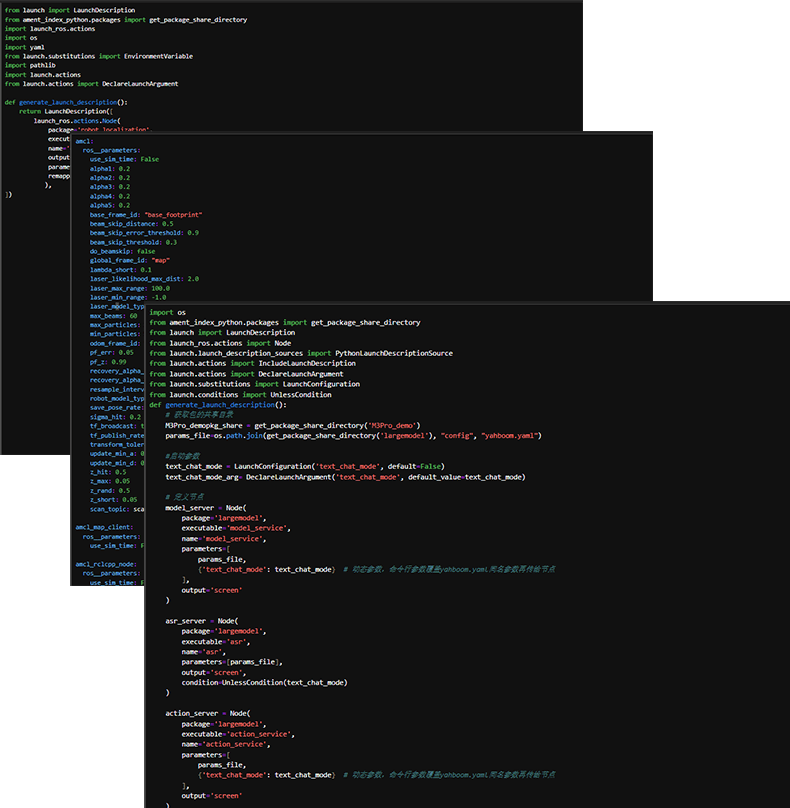This screenshot has width=790, height=808.
Task: Click 'laser_min_range: -1.0' line
Action: pyautogui.click(x=128, y=297)
